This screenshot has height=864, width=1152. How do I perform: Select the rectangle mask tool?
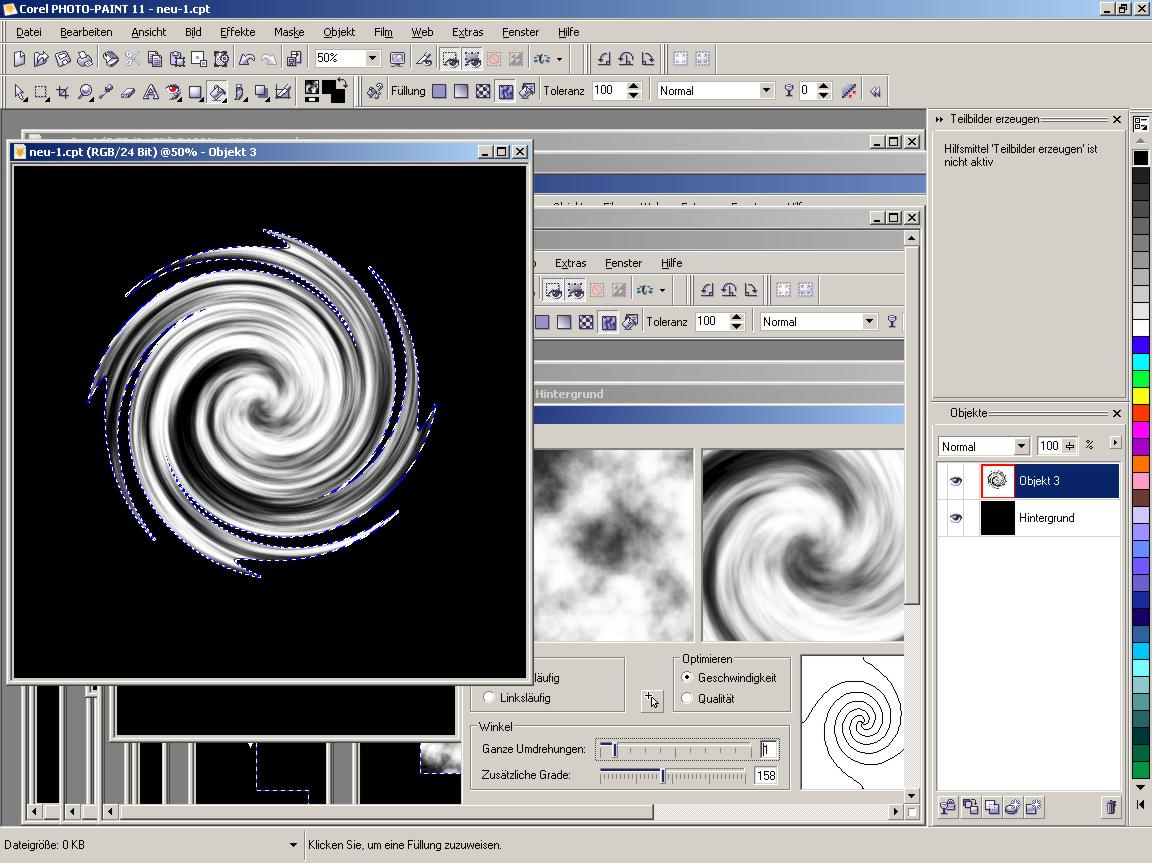(x=41, y=92)
